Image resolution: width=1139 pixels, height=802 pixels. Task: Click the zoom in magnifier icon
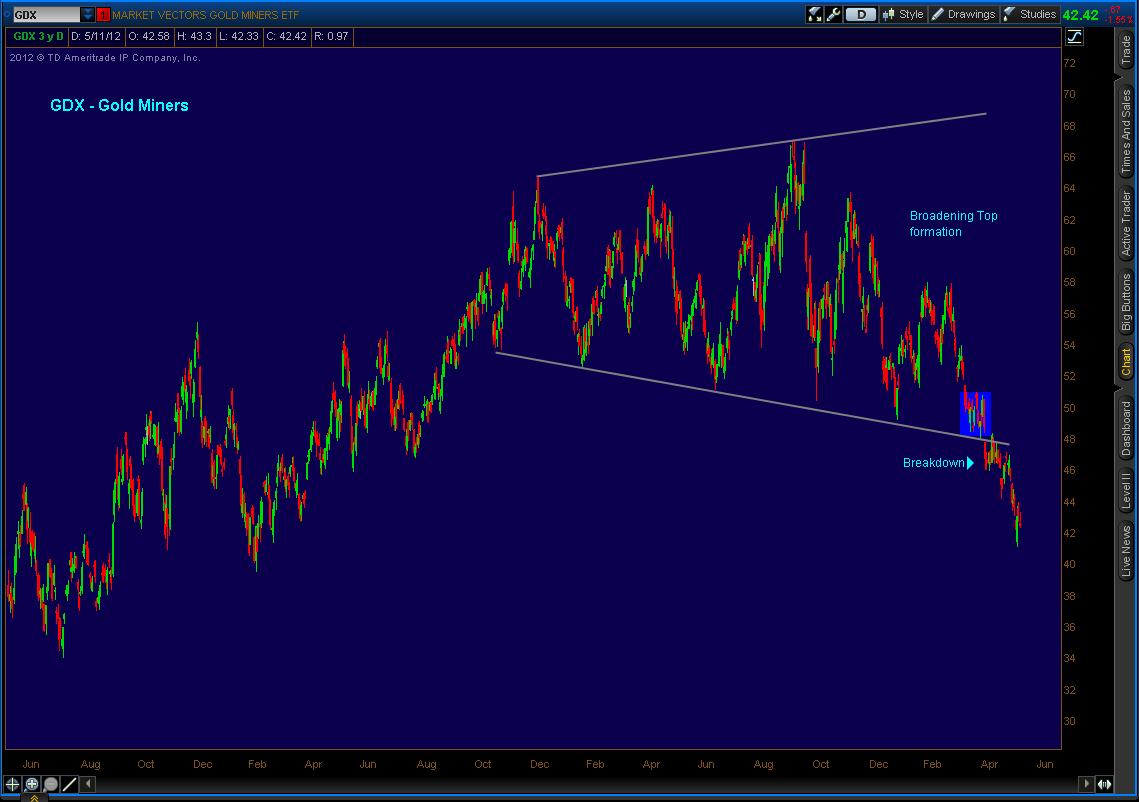click(32, 784)
